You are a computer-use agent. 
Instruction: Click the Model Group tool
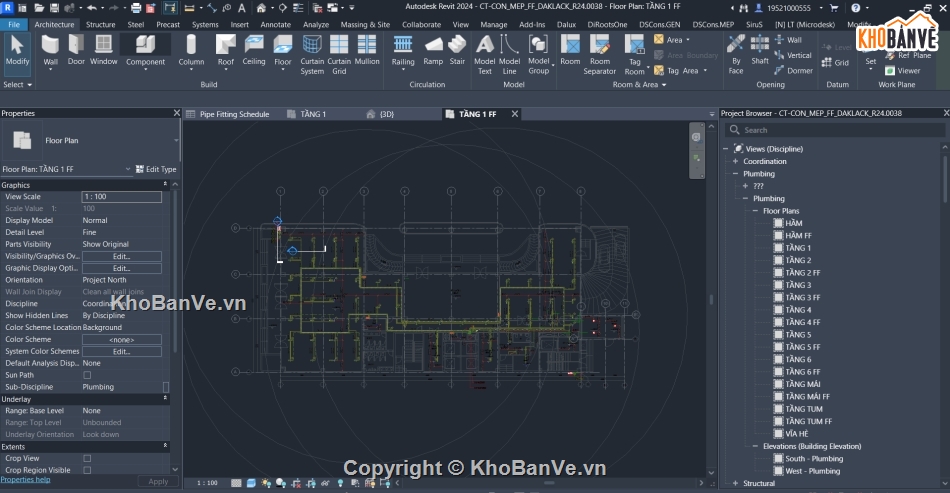pos(539,55)
